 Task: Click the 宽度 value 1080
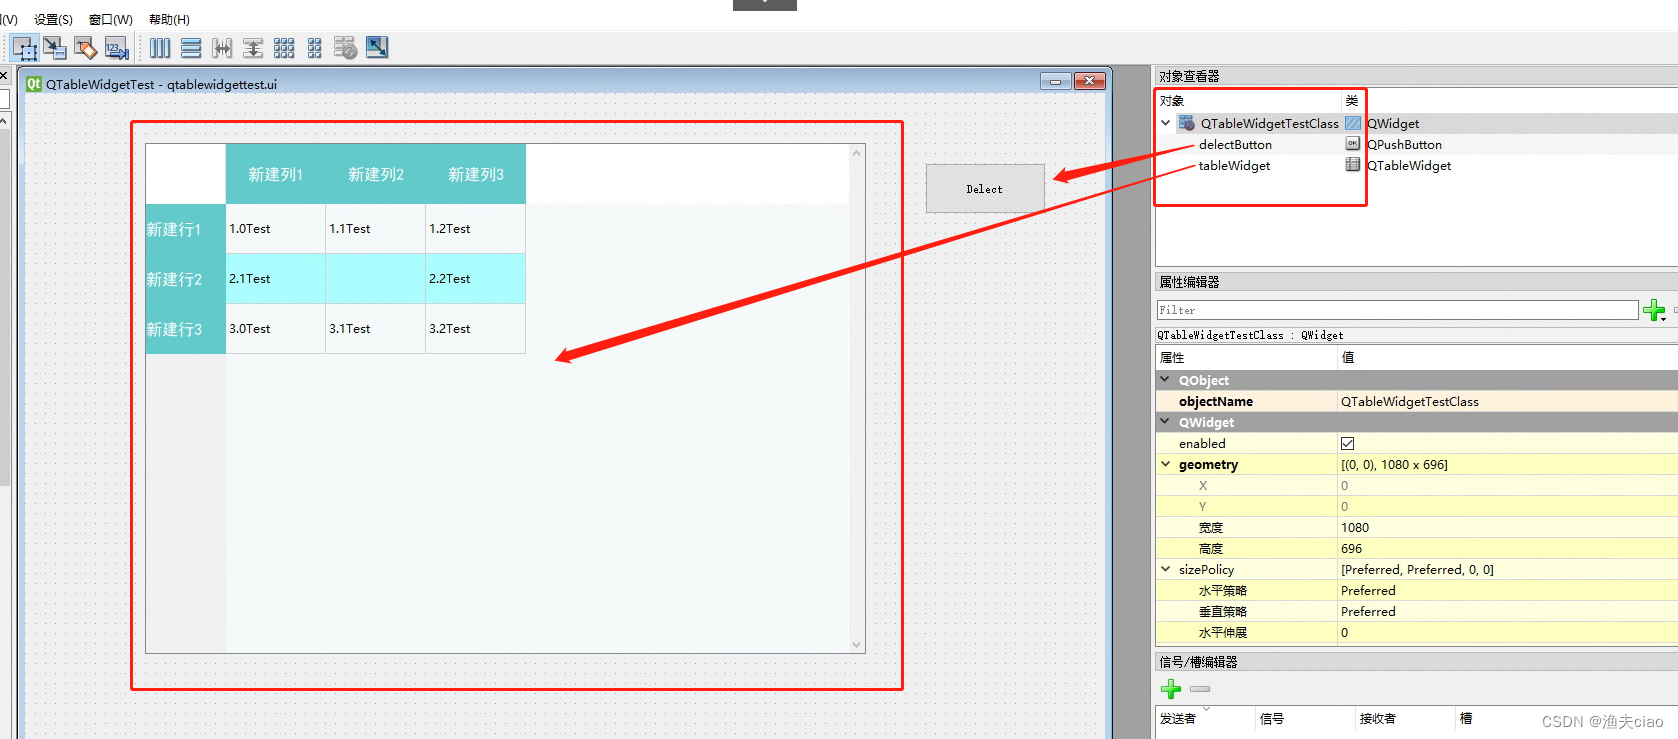(x=1355, y=527)
